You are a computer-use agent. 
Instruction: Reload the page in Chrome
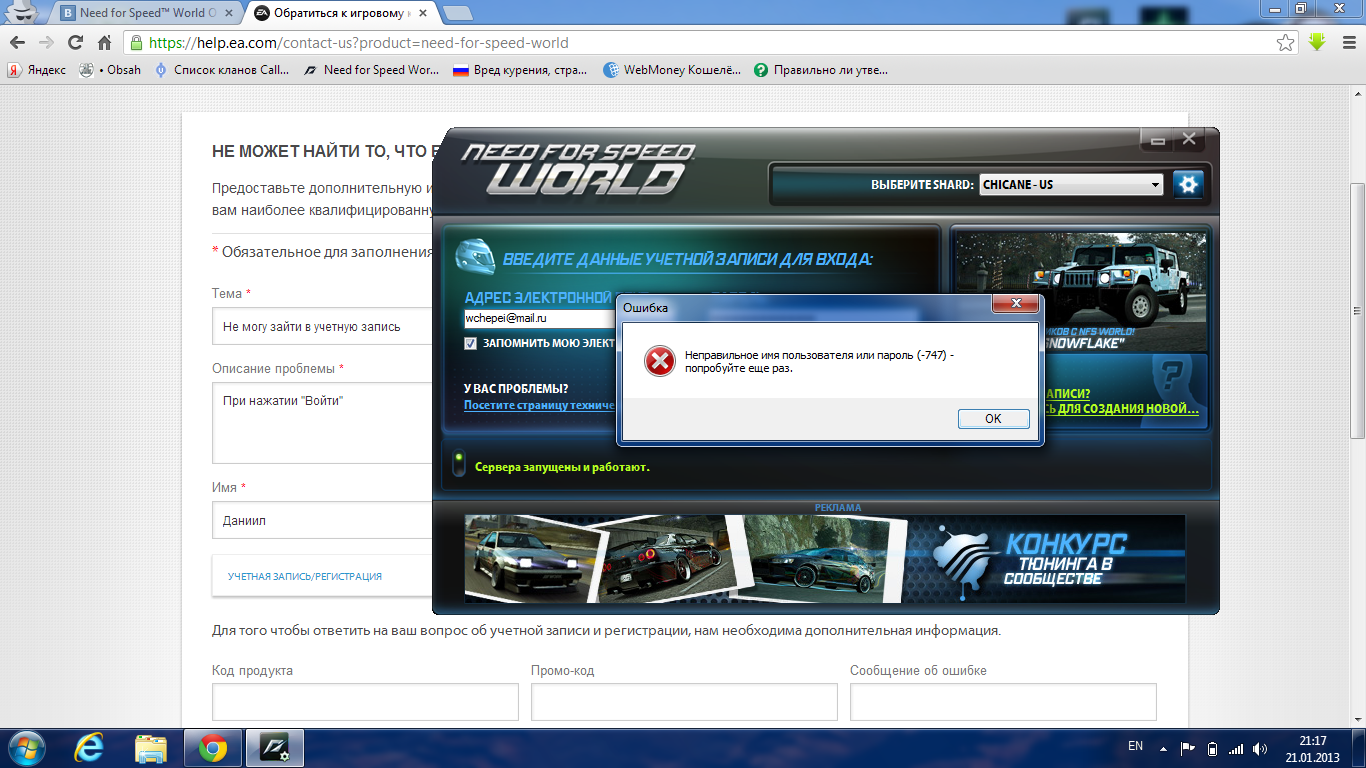tap(75, 43)
